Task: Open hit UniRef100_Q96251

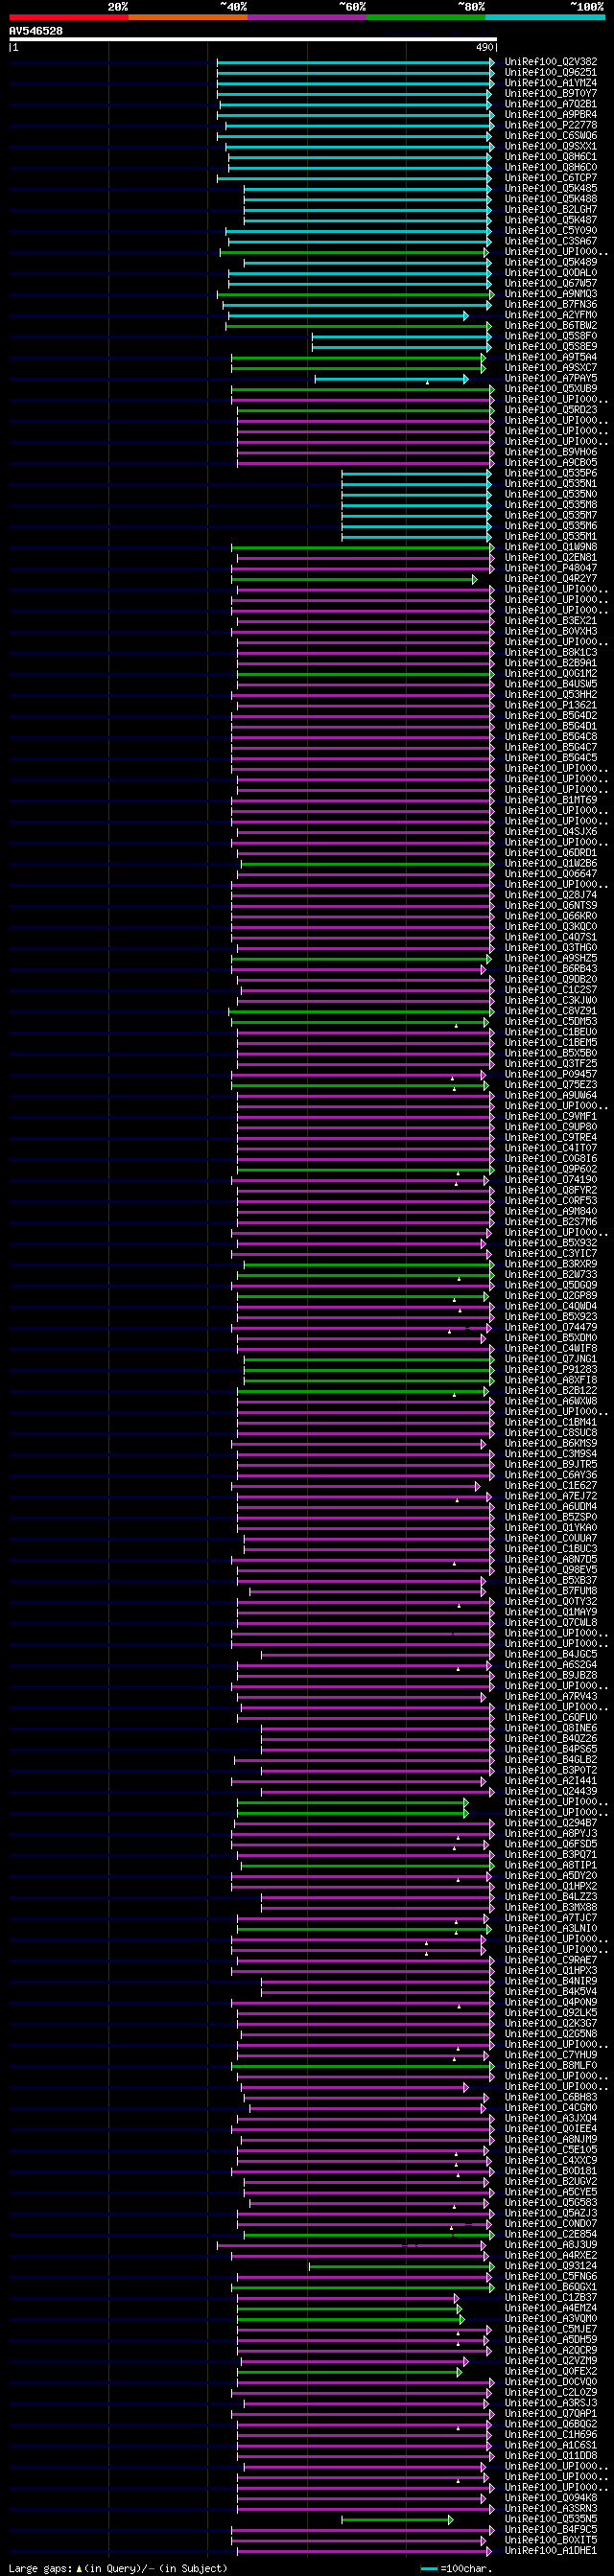Action: tap(551, 72)
